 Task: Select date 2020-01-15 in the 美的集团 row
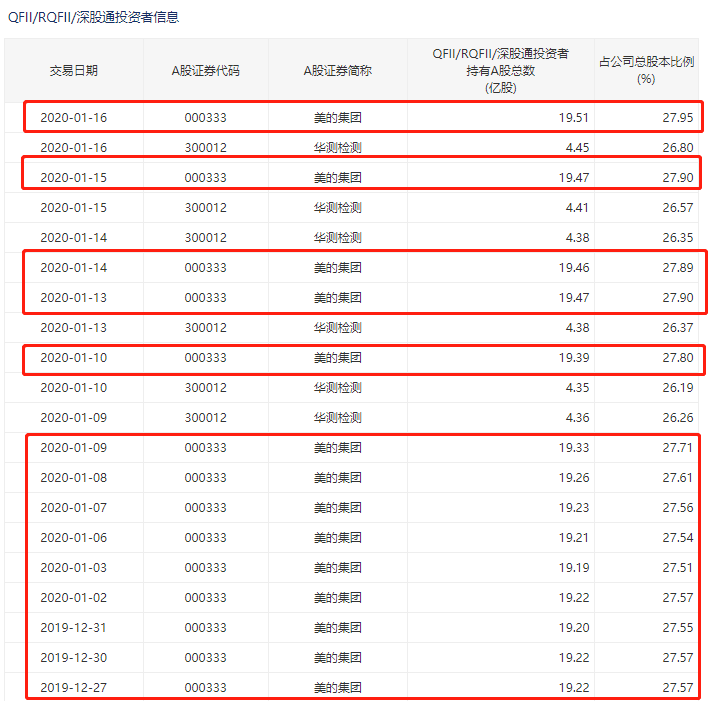click(73, 178)
